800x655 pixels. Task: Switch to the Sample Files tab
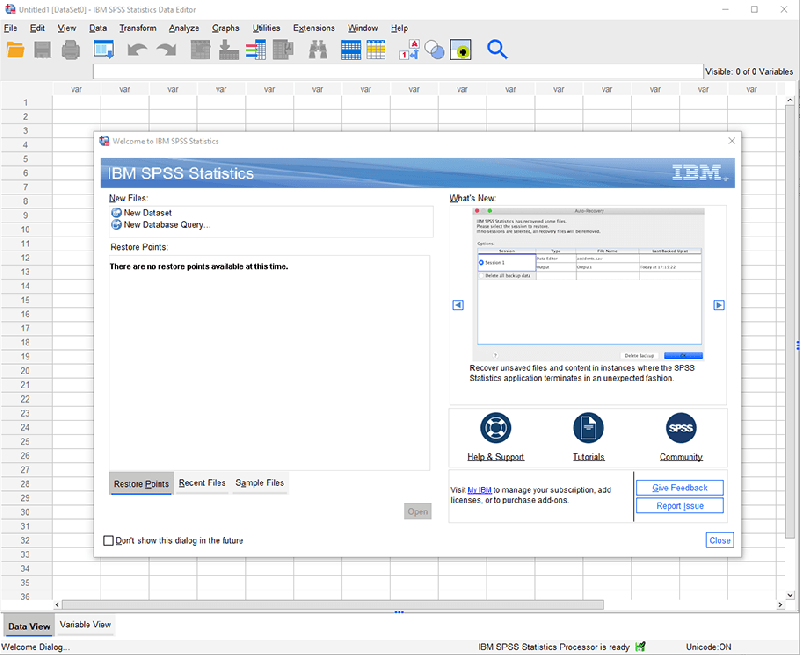[260, 483]
